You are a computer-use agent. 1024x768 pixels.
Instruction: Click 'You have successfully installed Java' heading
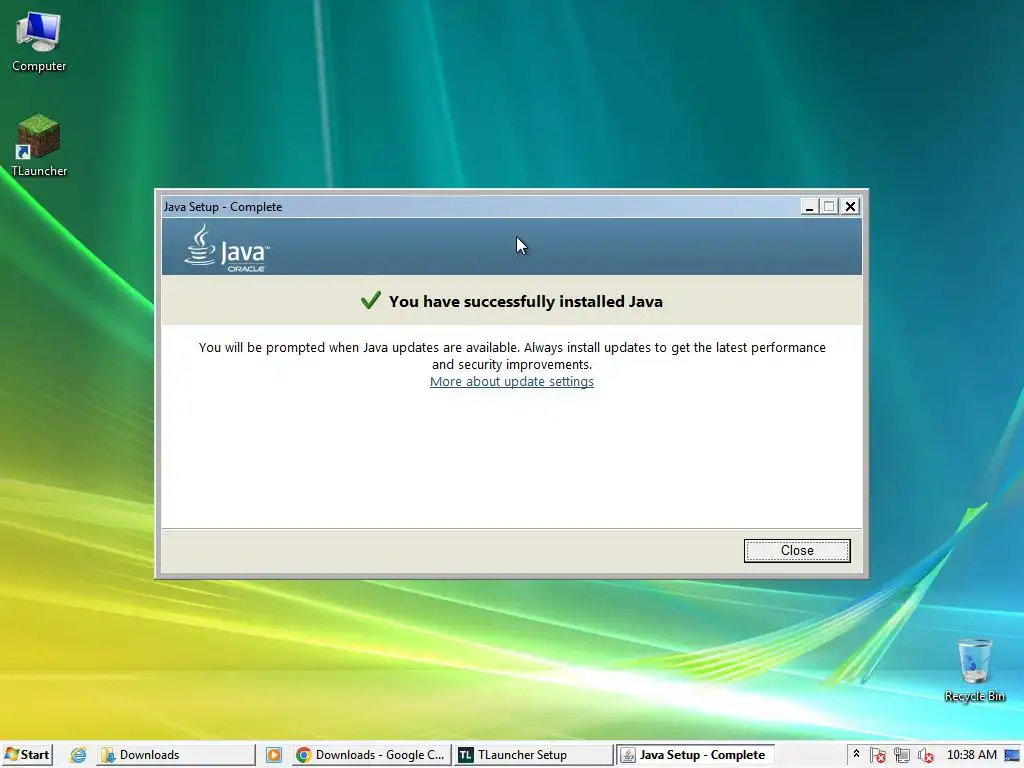(x=526, y=302)
